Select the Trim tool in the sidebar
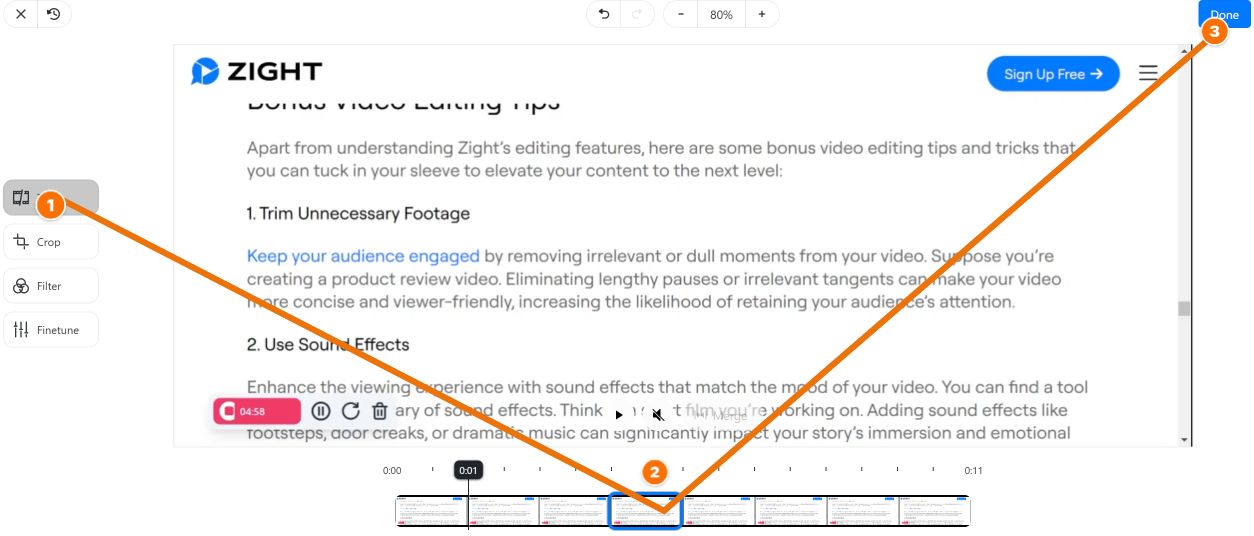Viewport: 1254px width, 536px height. (x=51, y=198)
